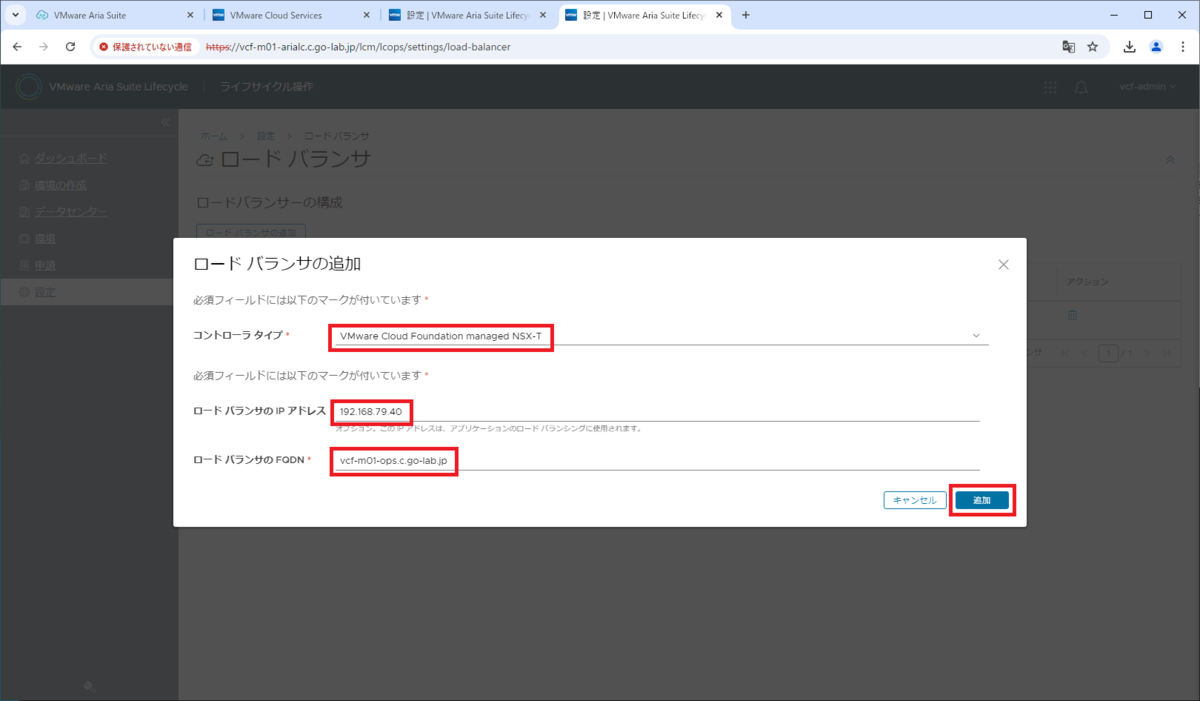This screenshot has height=701, width=1200.
Task: Collapse page header with double-up chevron
Action: tap(1170, 160)
